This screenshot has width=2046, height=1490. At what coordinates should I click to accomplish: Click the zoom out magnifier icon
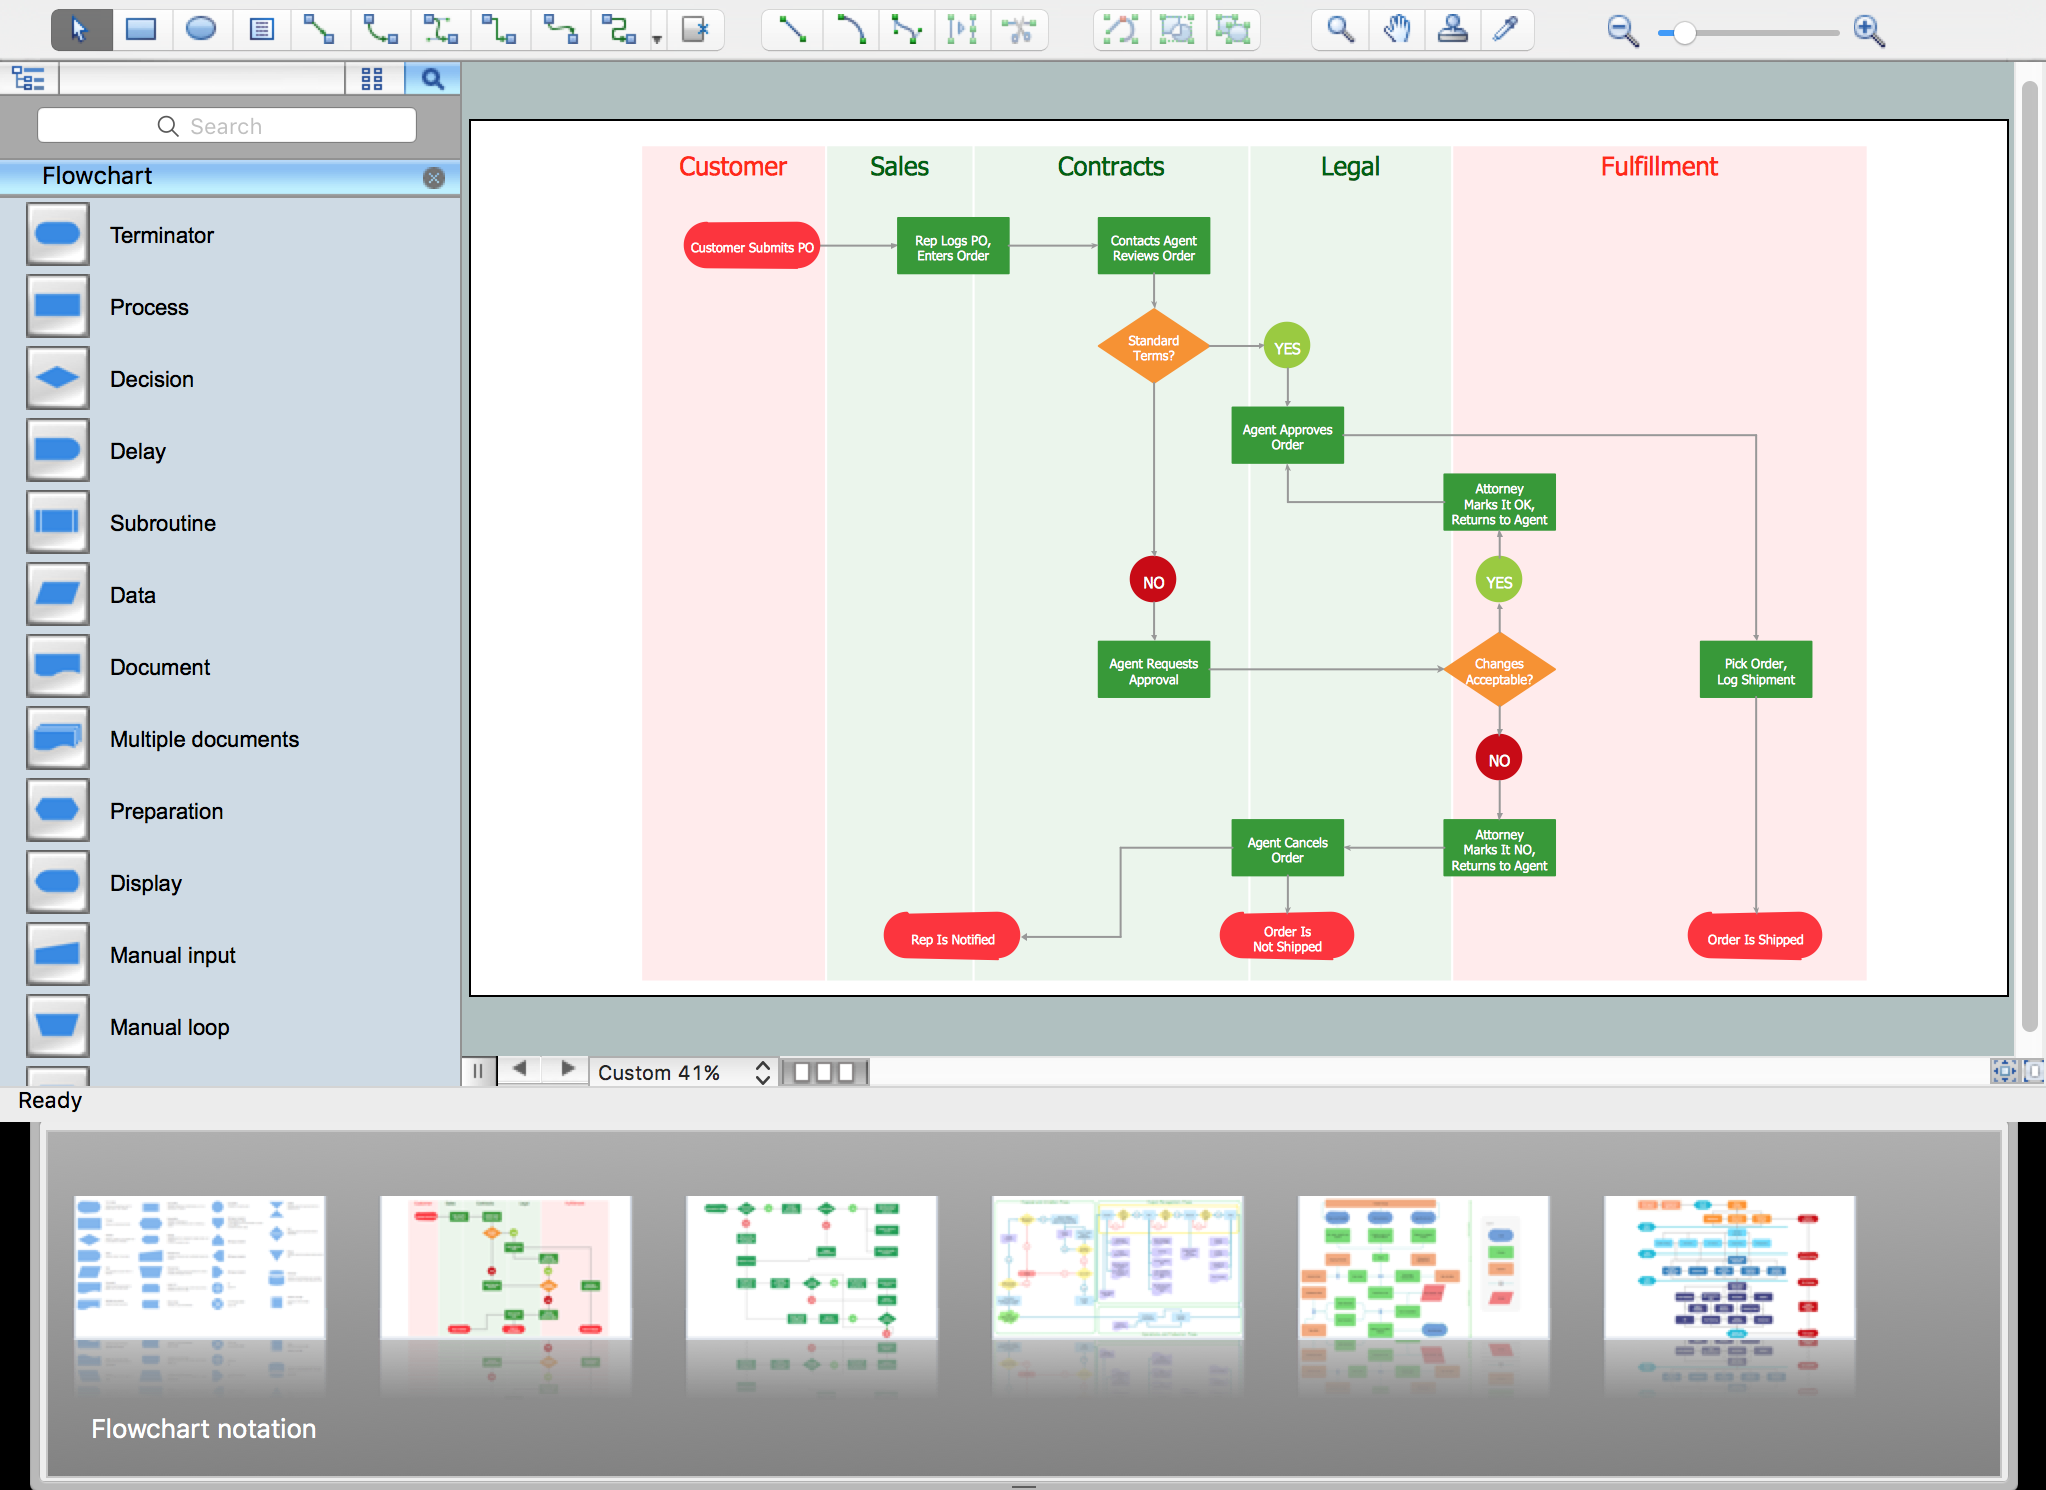click(1621, 32)
